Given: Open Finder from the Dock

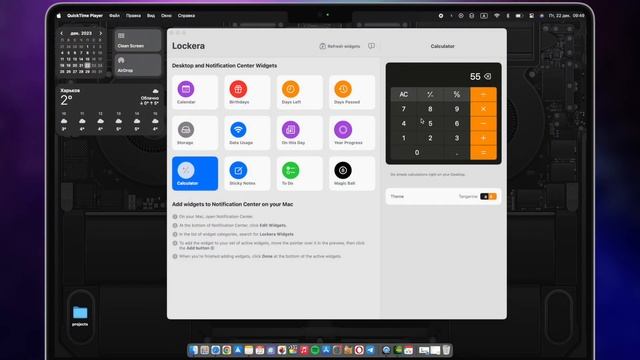Looking at the screenshot, I should [x=193, y=350].
